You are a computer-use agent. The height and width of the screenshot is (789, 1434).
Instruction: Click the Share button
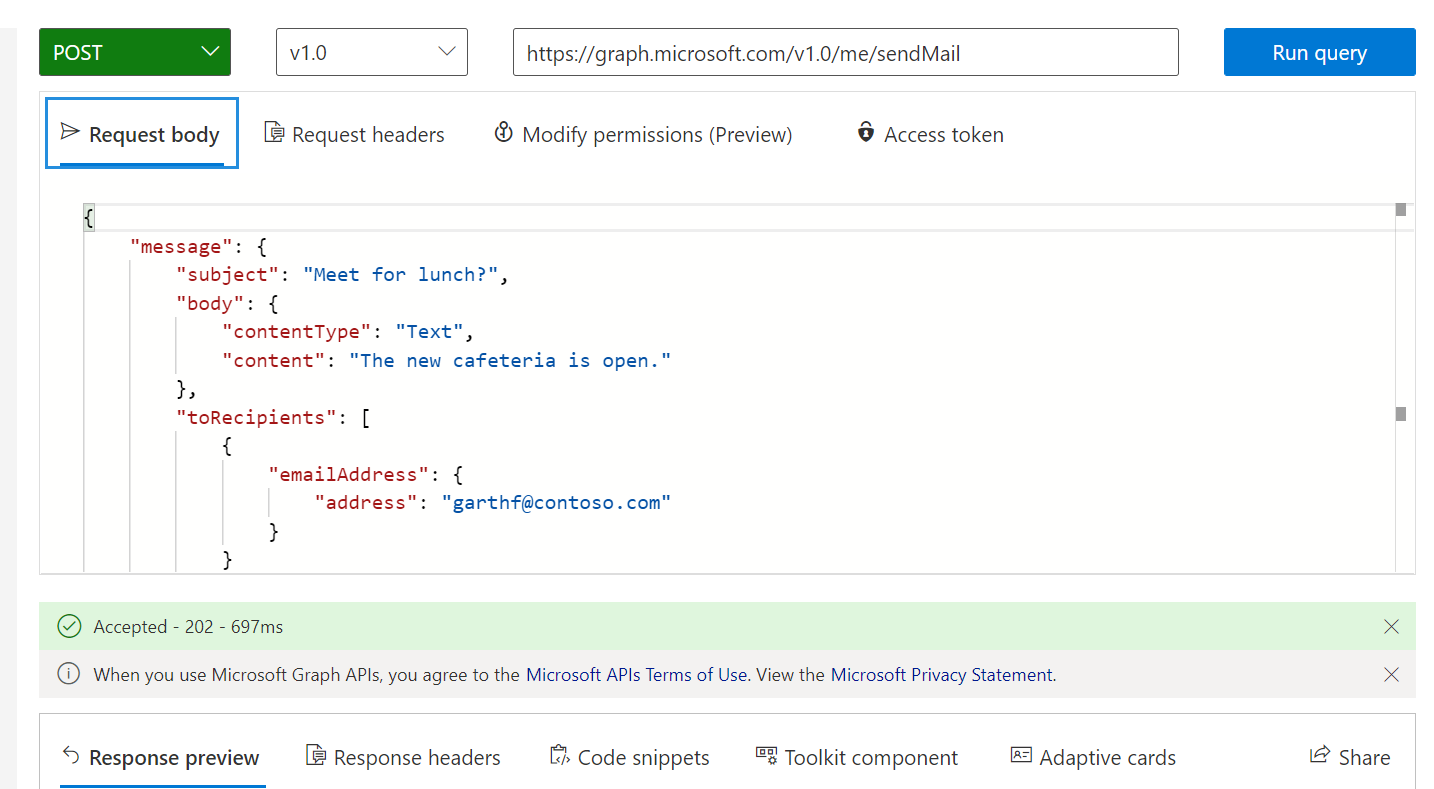click(1350, 758)
